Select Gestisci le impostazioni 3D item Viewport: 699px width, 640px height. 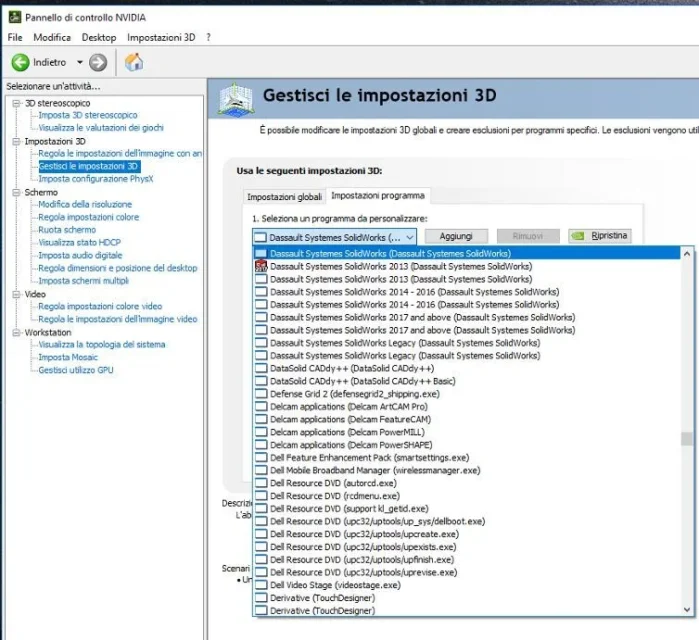89,166
